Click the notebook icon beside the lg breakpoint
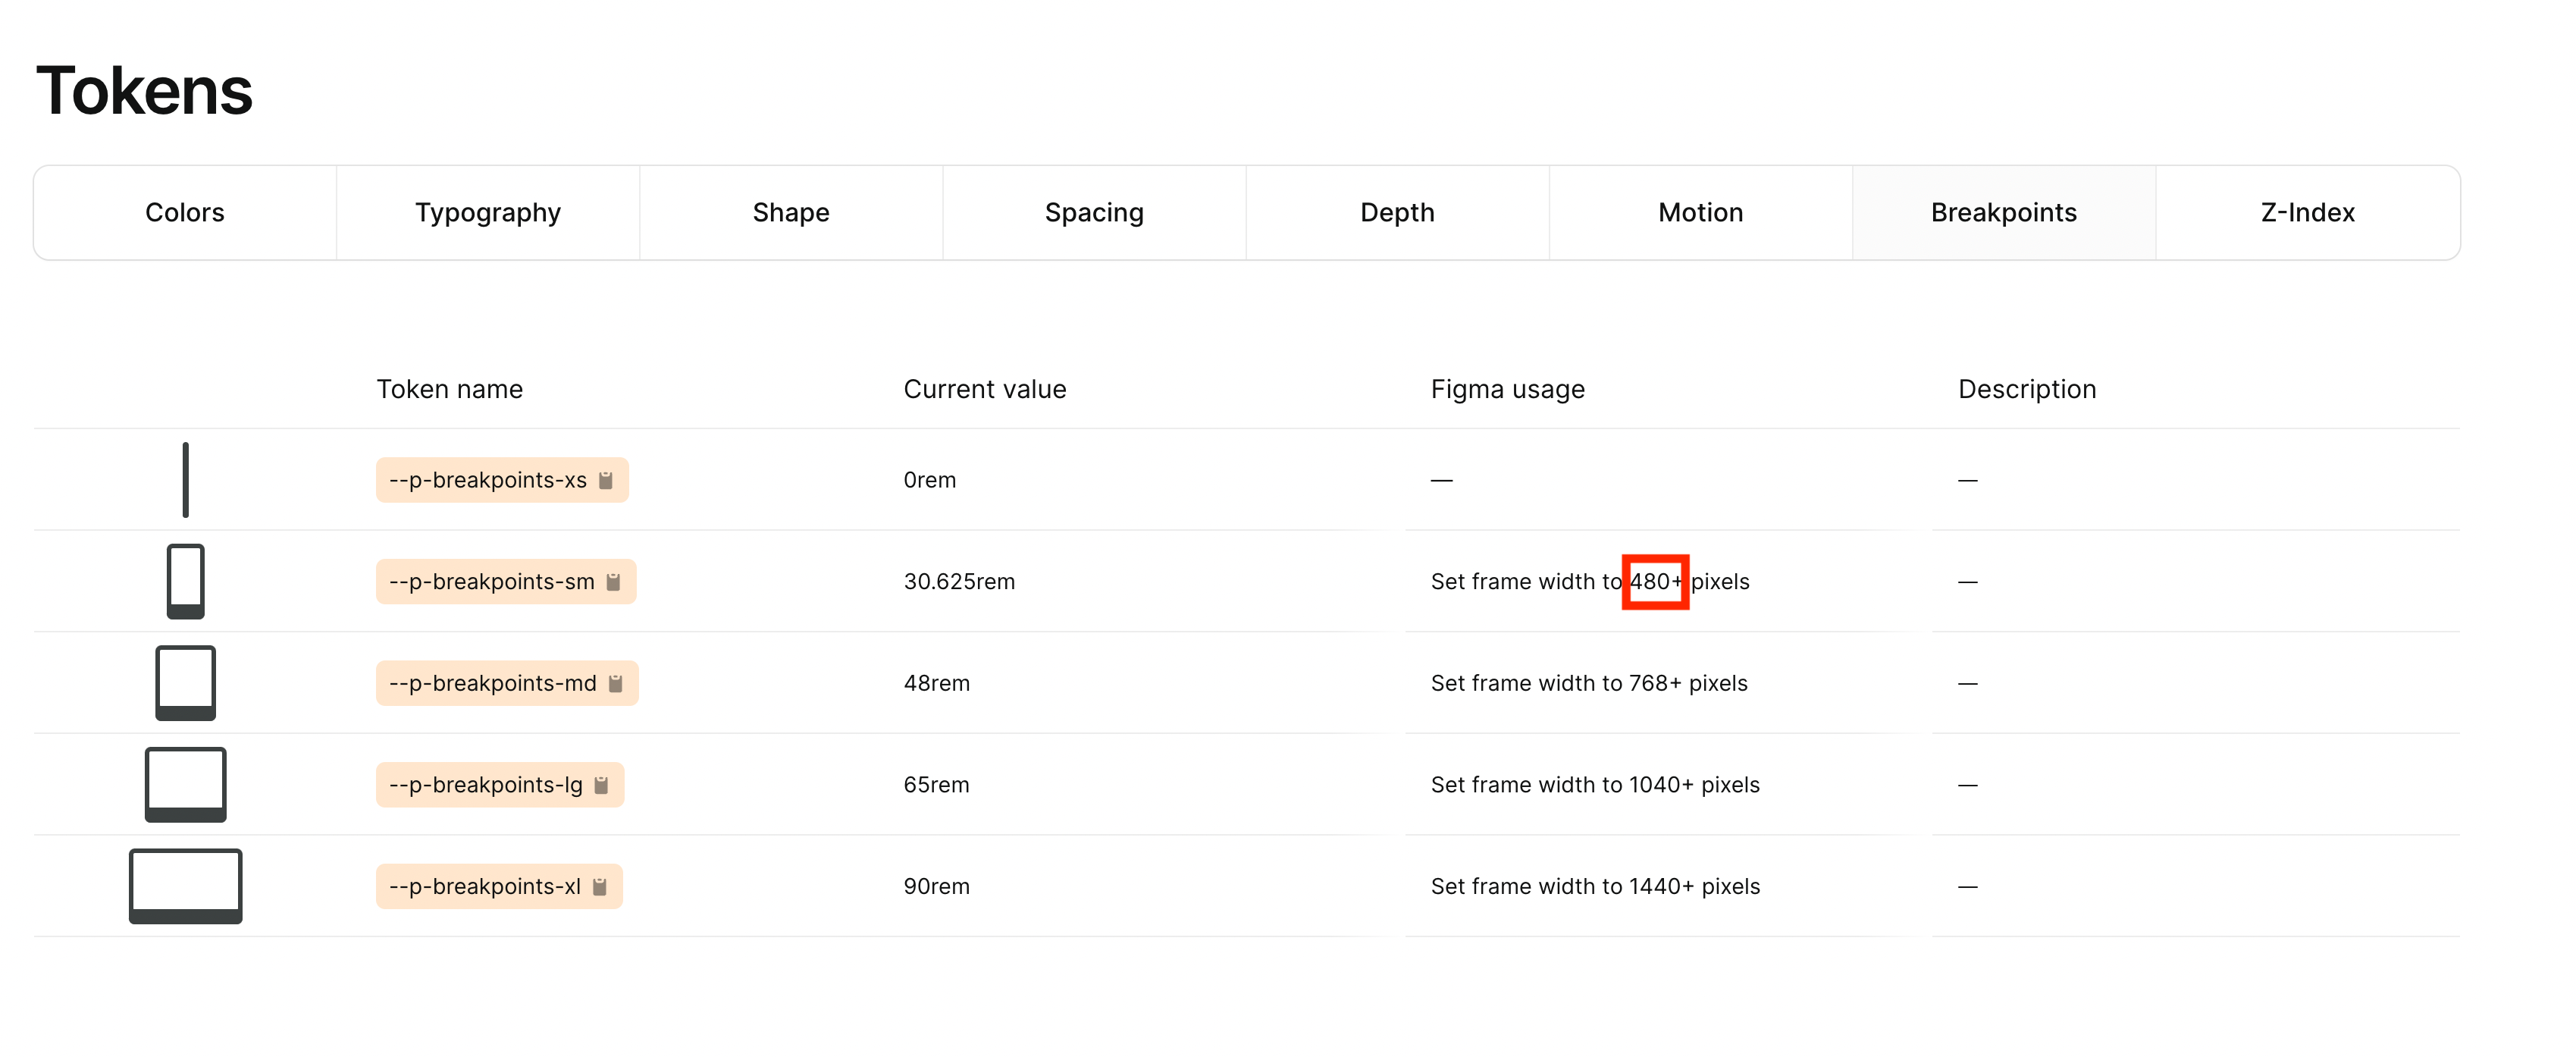 point(185,784)
